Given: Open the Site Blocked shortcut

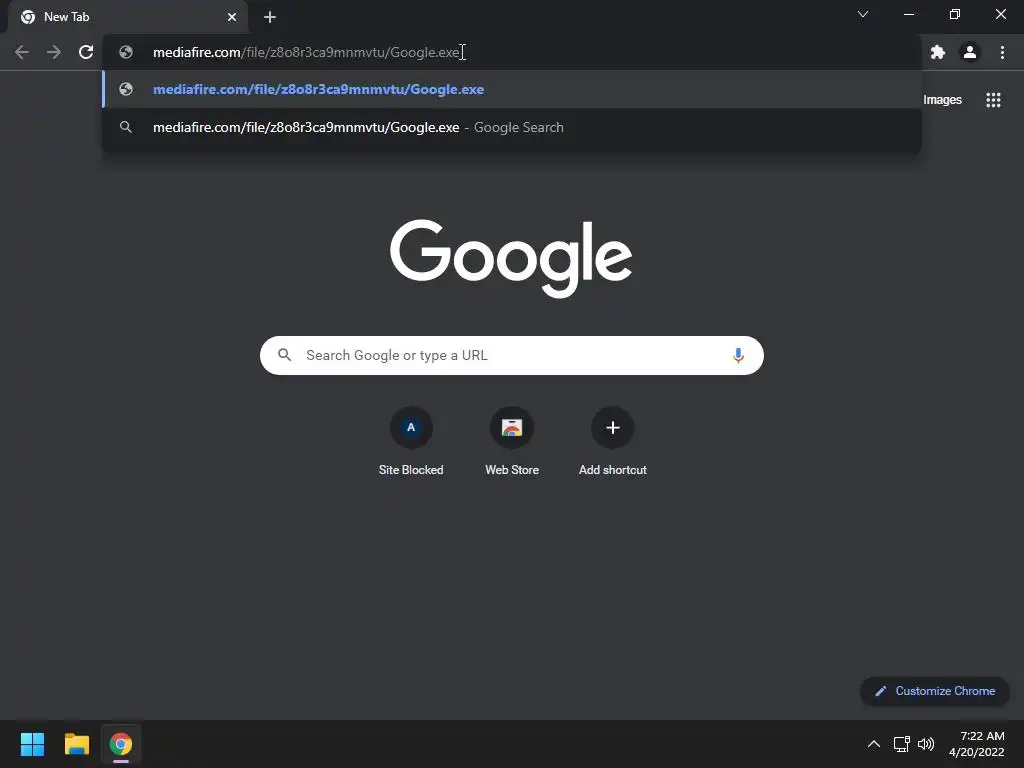Looking at the screenshot, I should [411, 441].
